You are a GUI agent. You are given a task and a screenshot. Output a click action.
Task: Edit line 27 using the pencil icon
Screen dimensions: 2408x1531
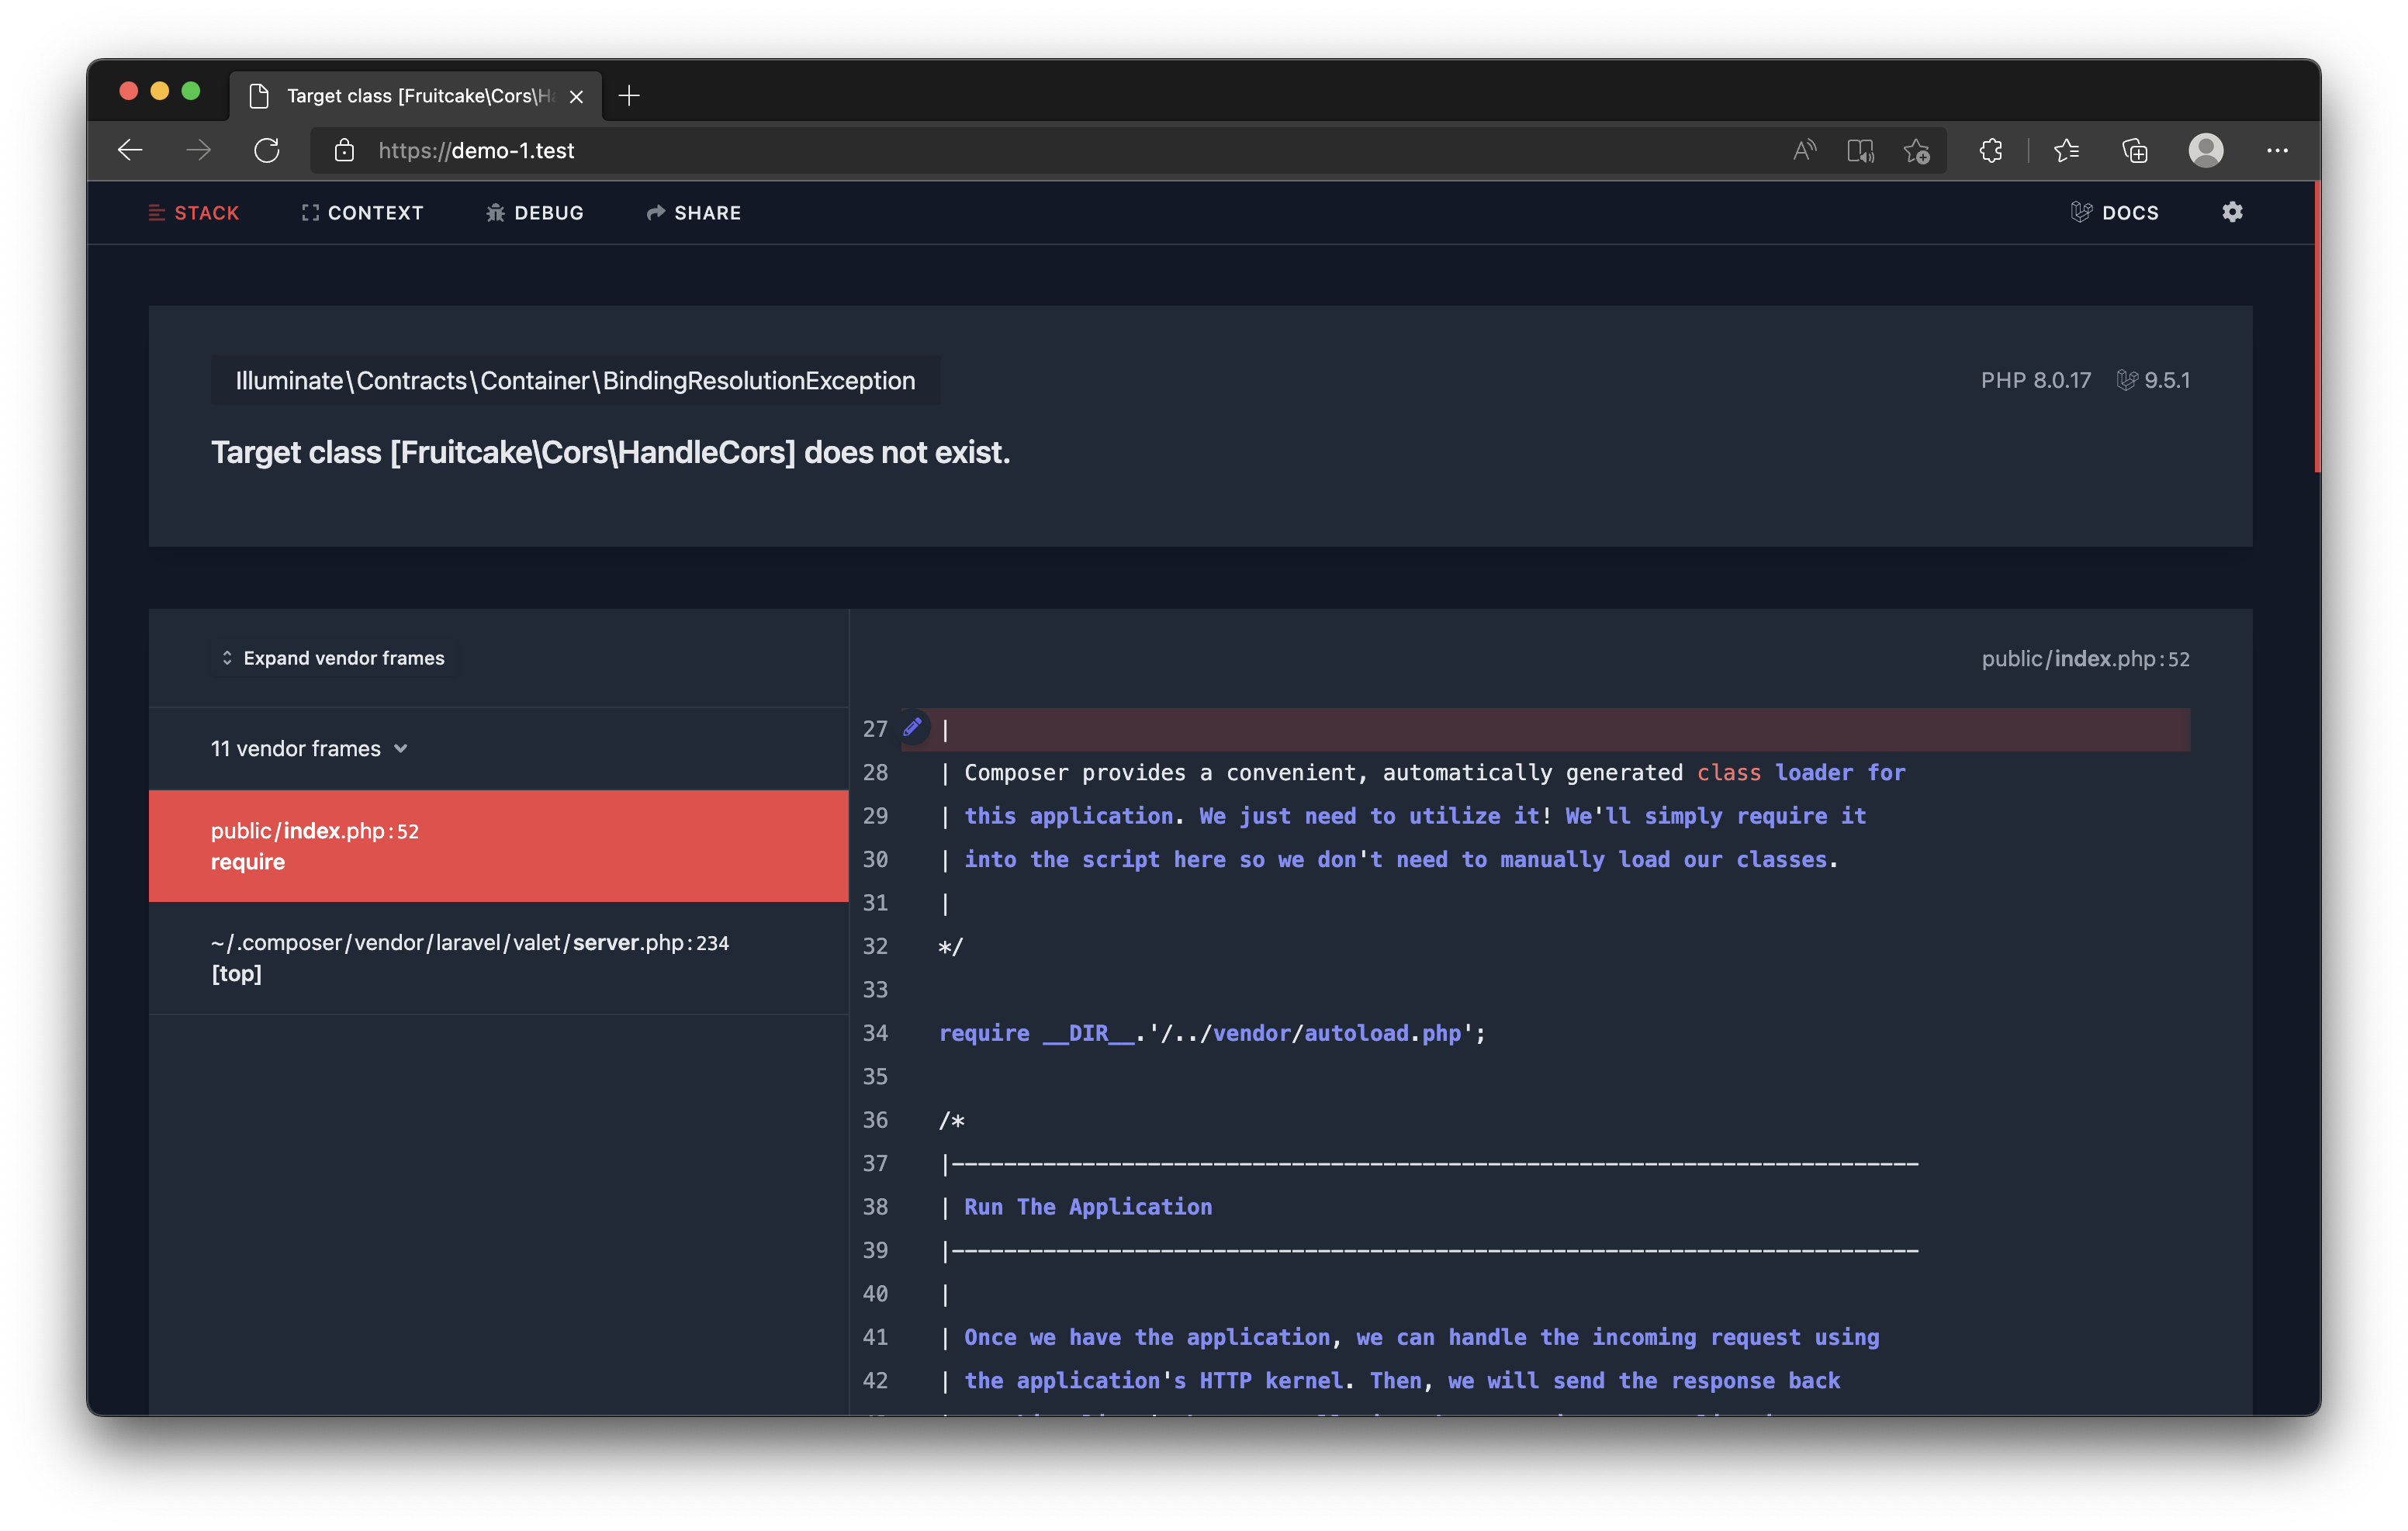pyautogui.click(x=912, y=727)
